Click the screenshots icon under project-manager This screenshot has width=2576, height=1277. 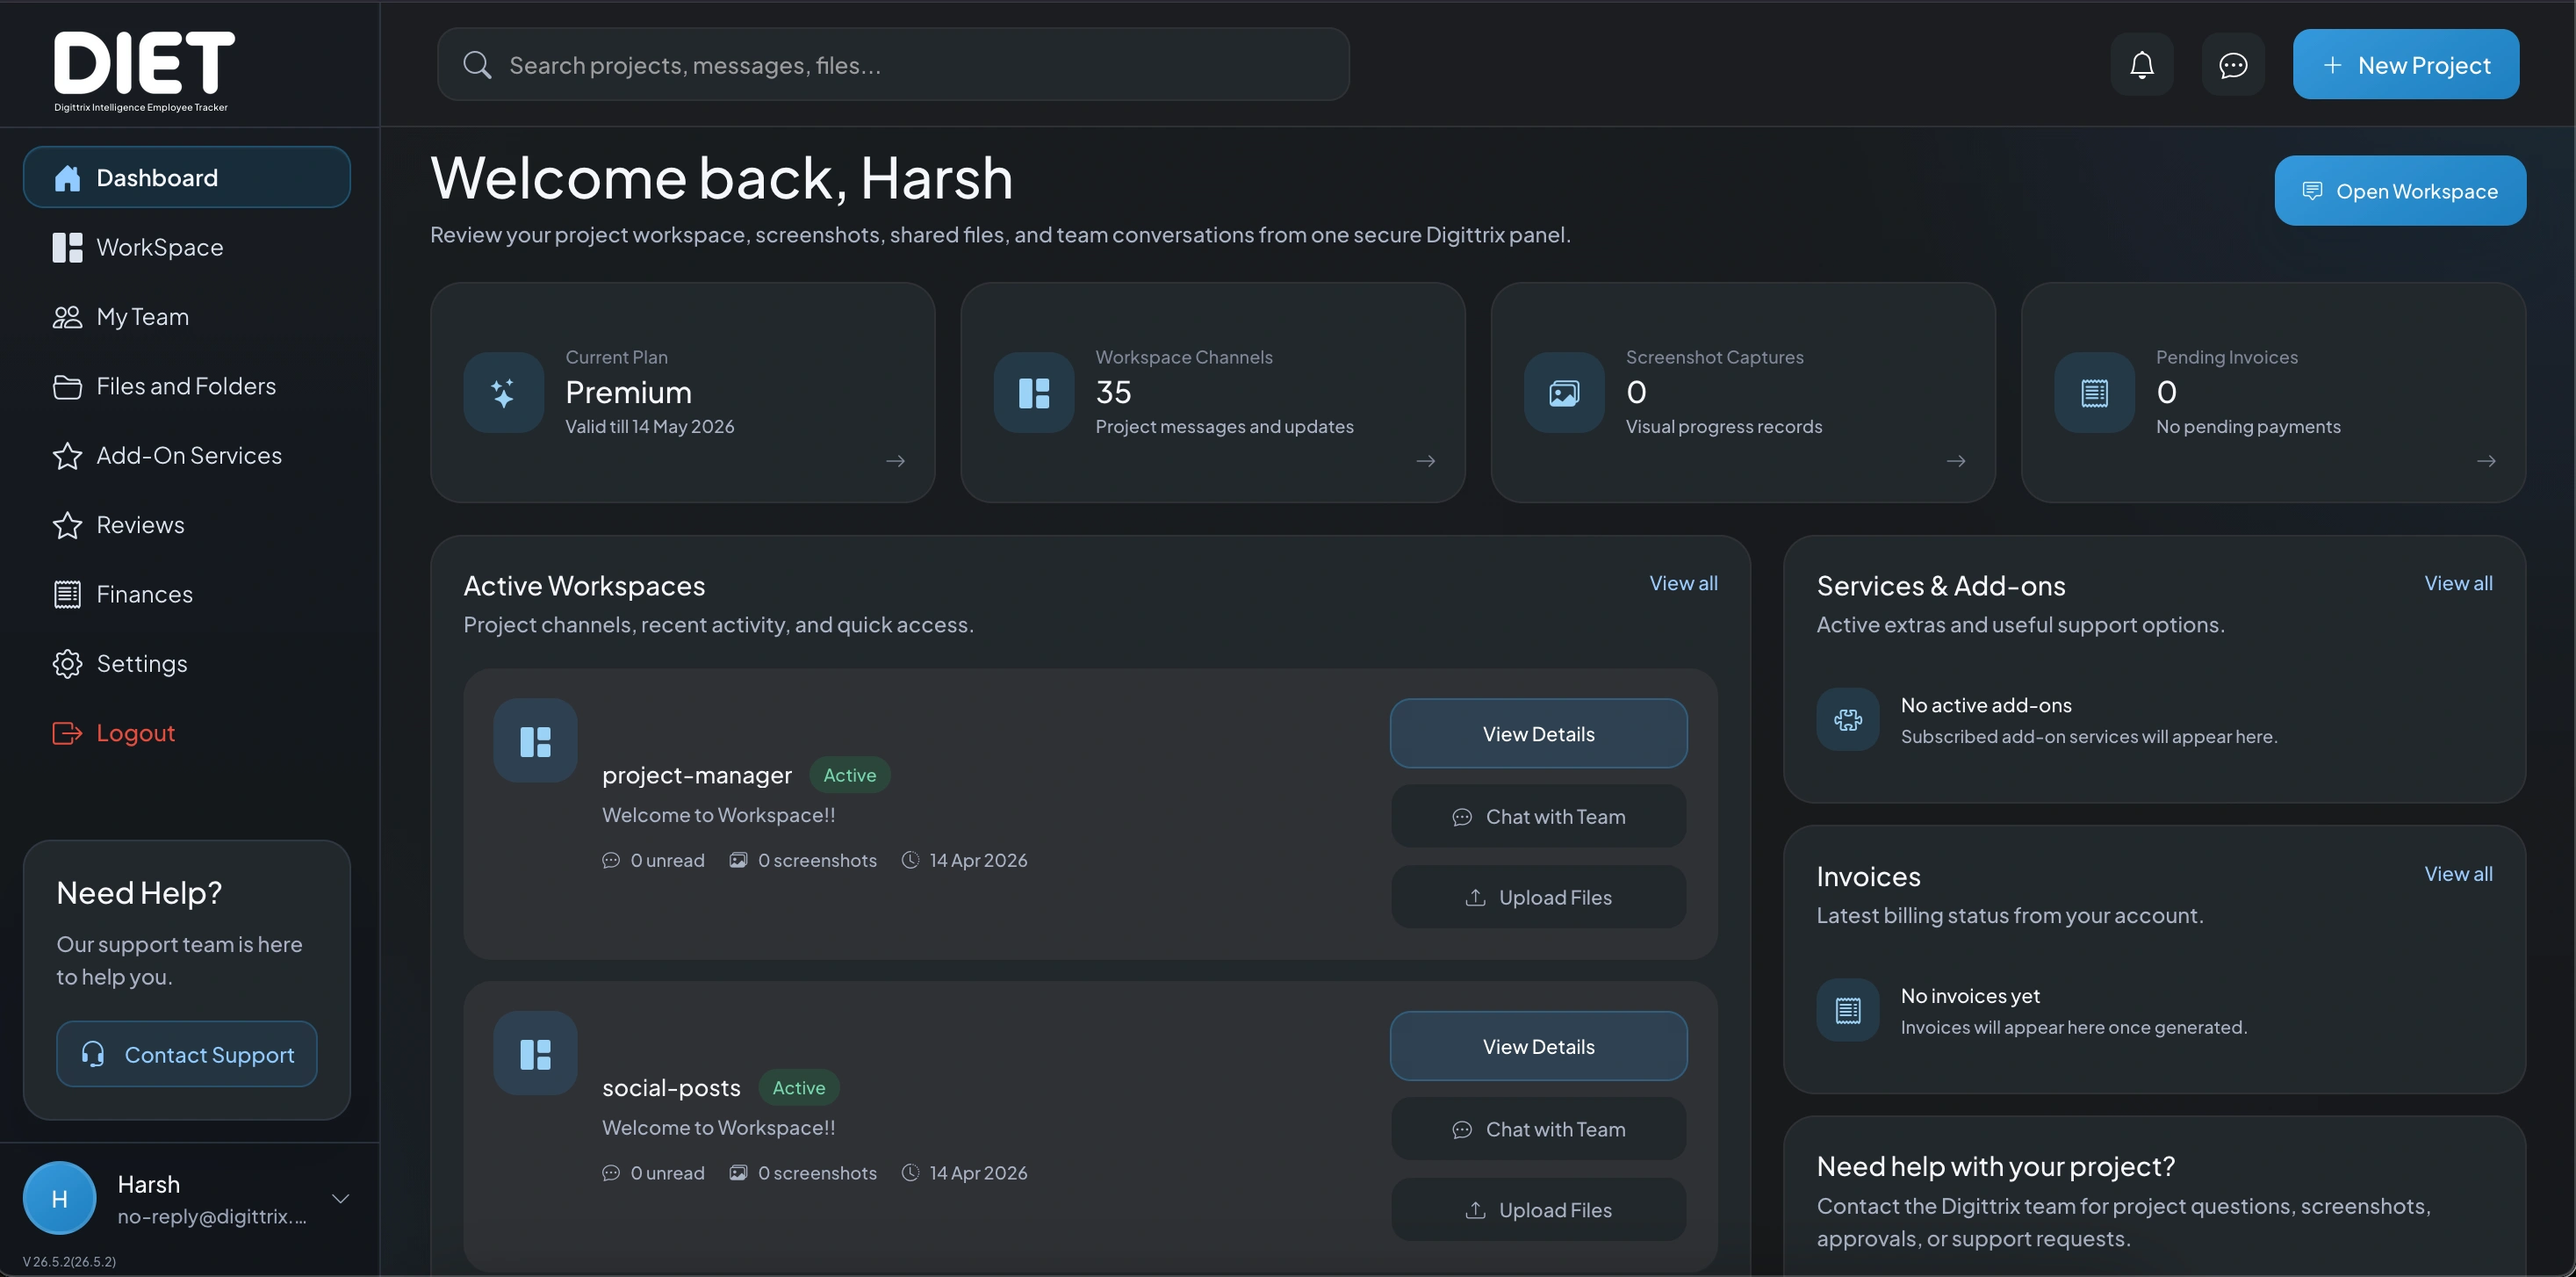coord(738,860)
